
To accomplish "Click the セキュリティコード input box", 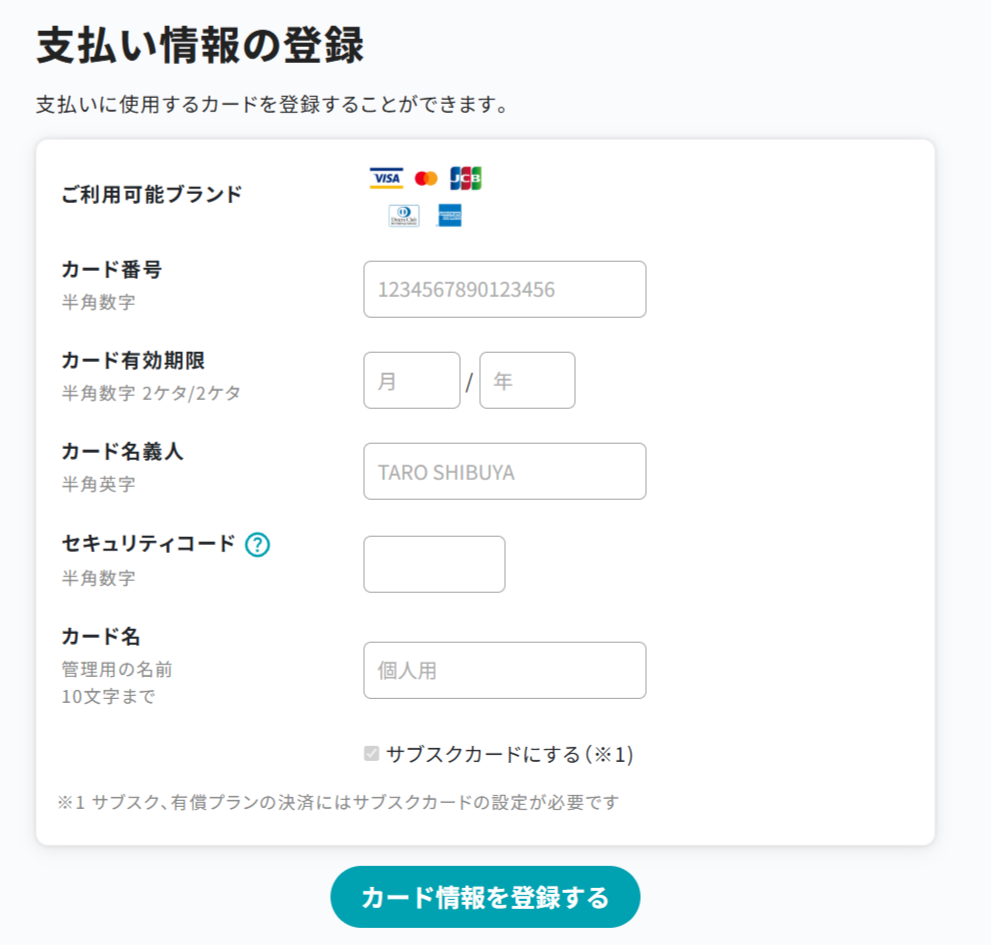I will (434, 565).
